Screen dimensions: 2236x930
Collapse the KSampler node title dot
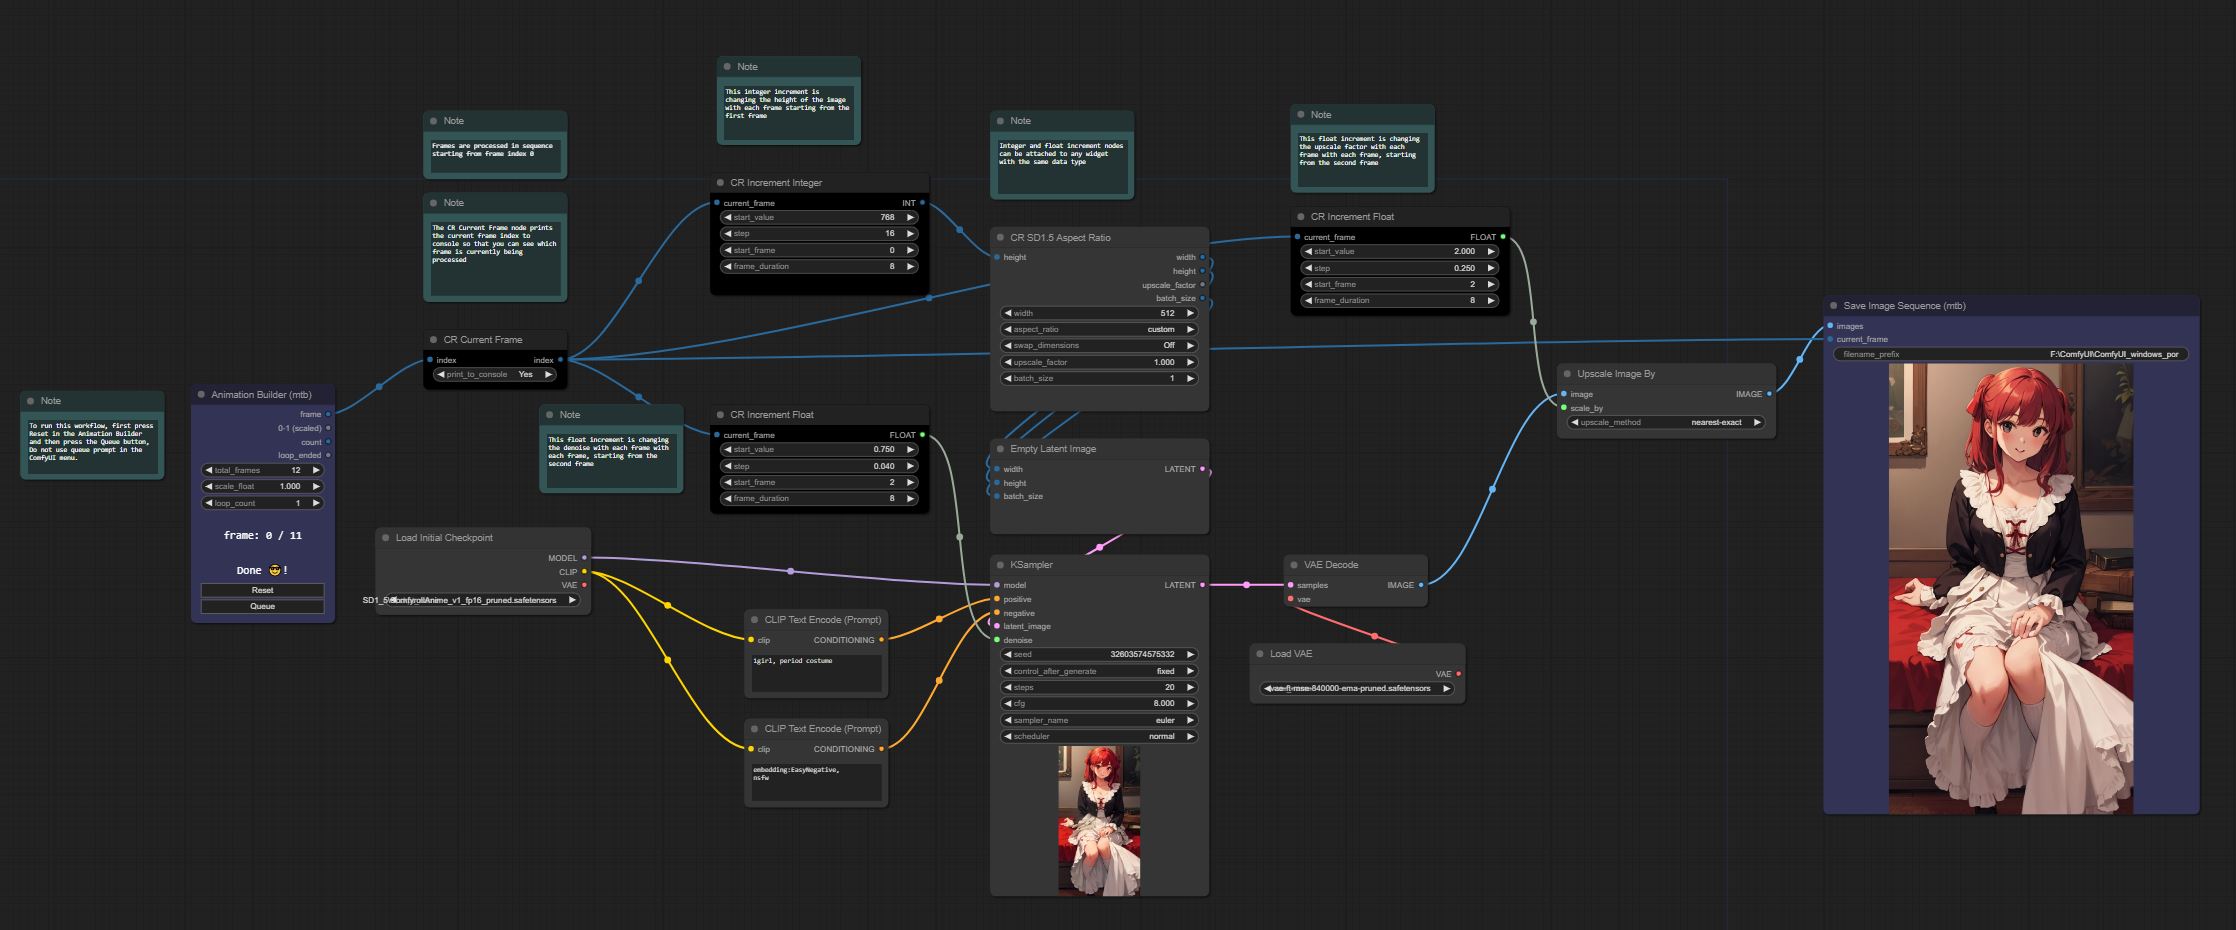point(1000,565)
